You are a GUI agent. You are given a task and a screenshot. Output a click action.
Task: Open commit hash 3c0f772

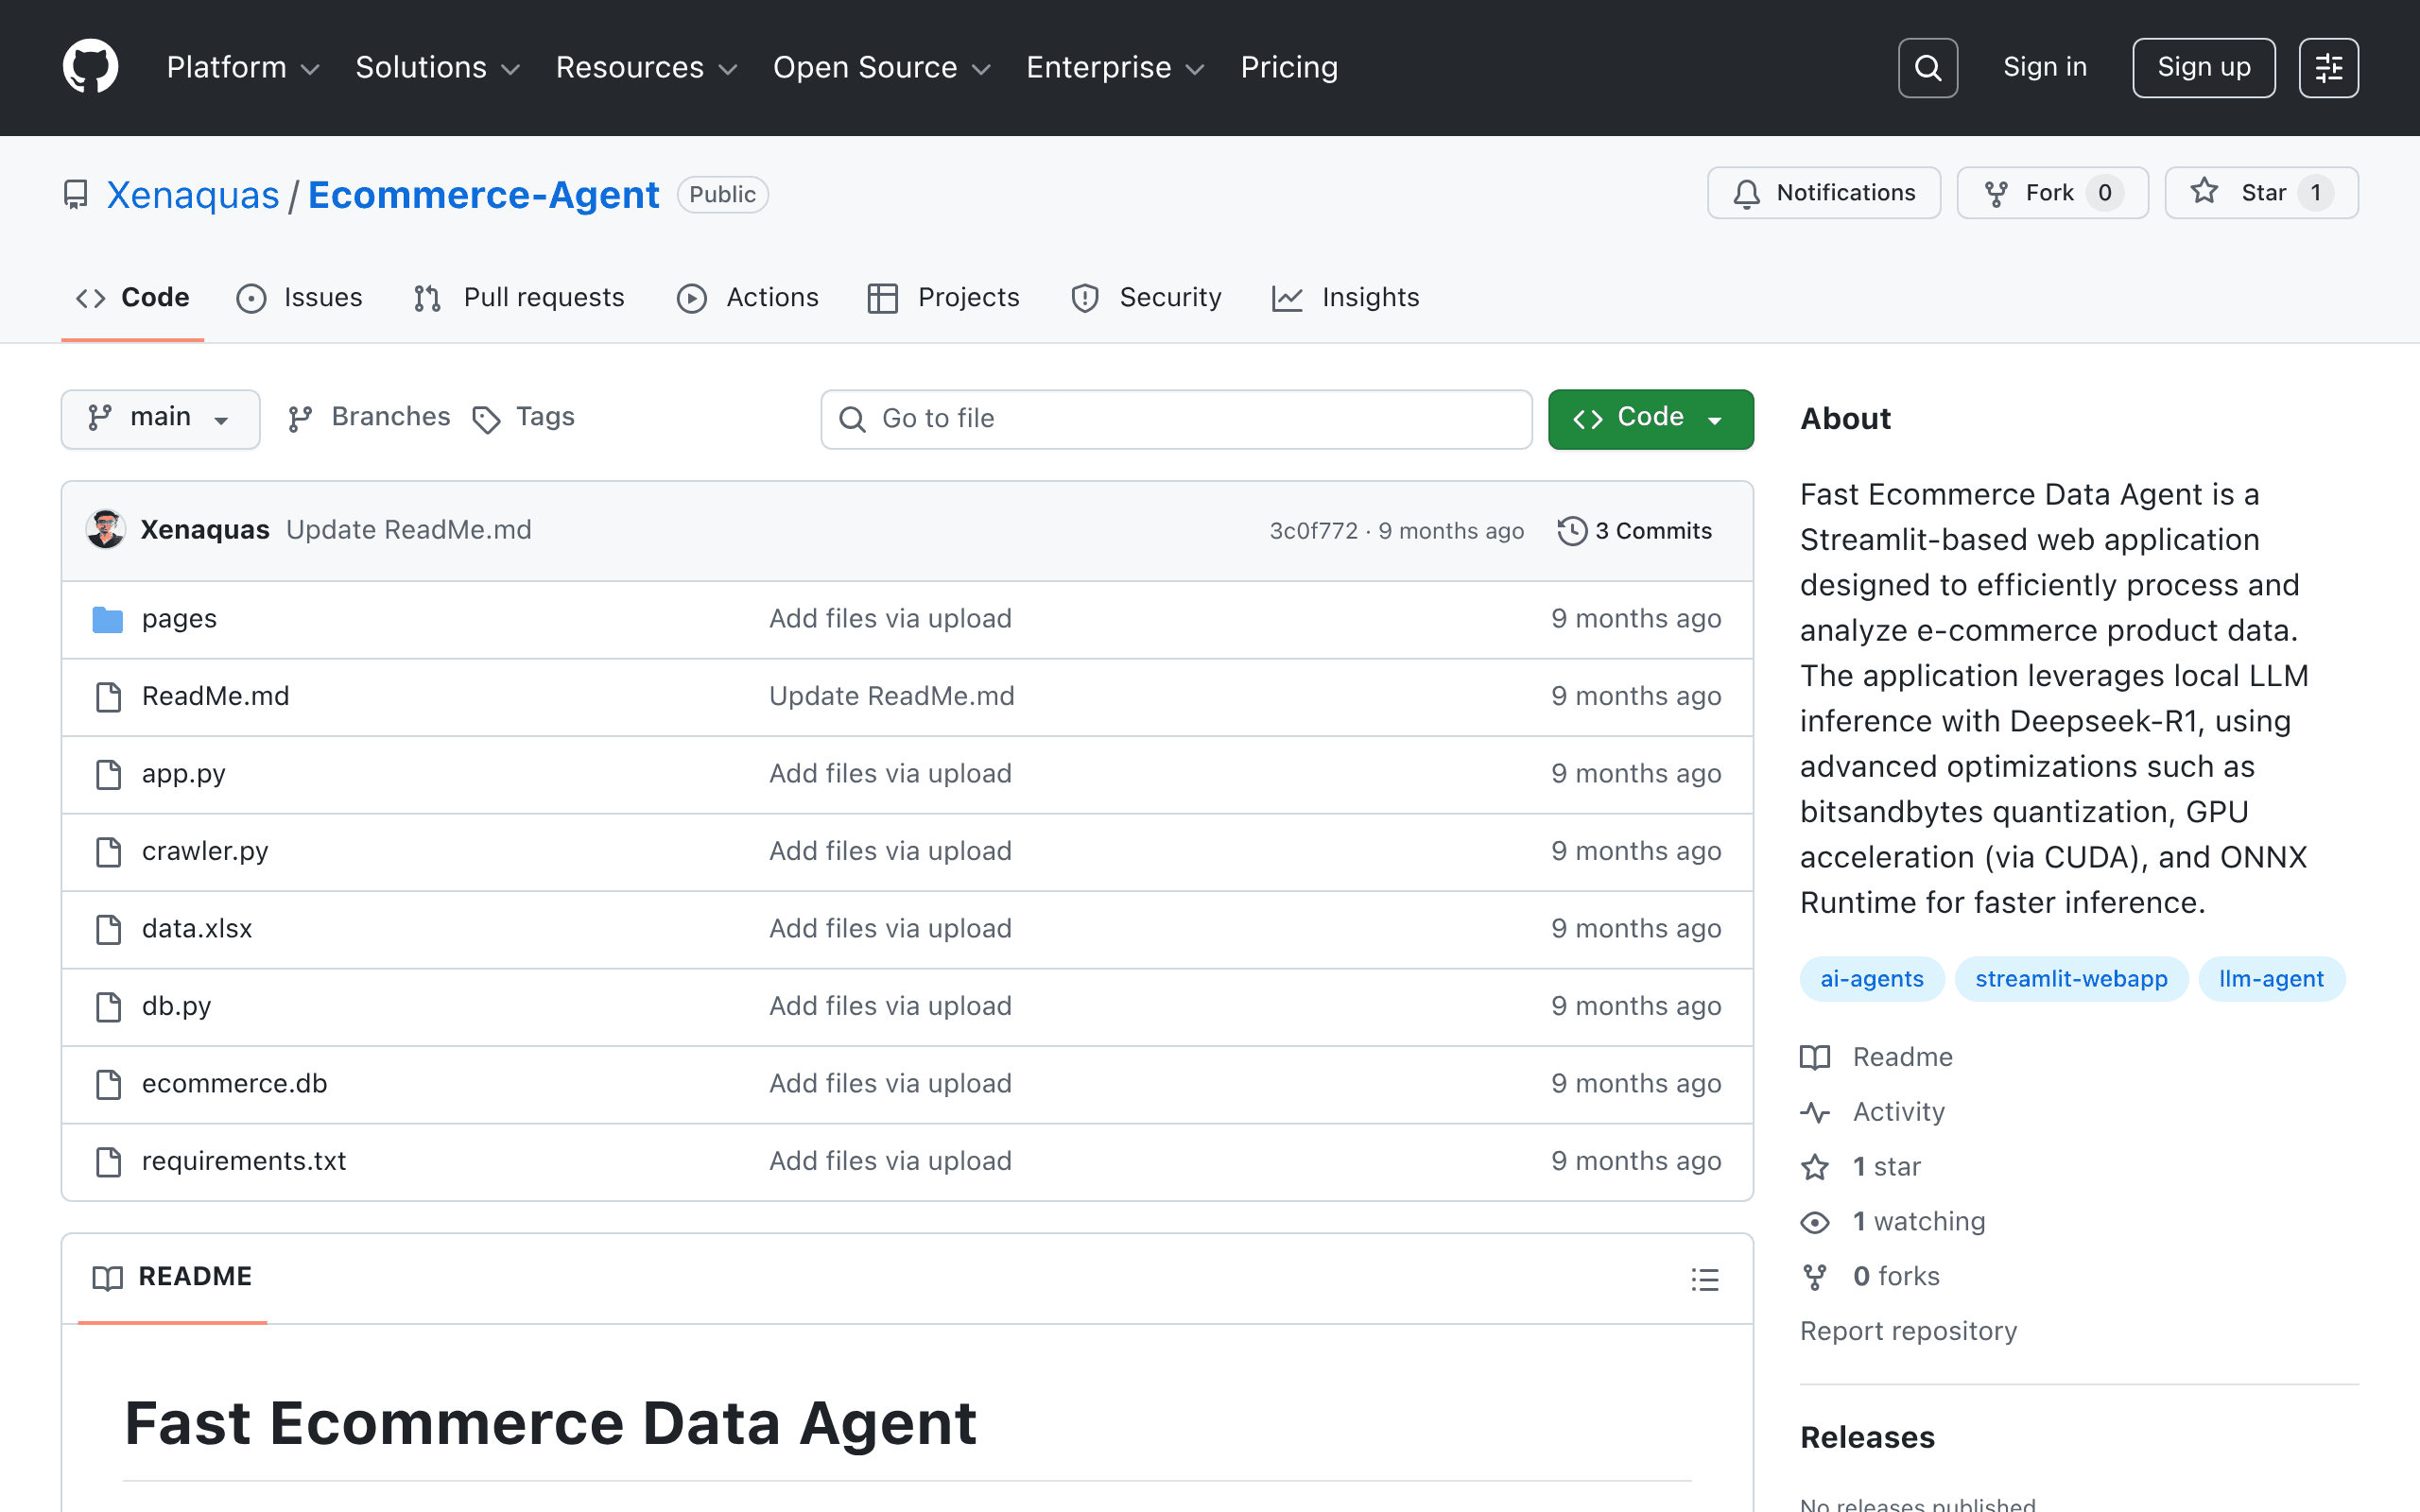[x=1314, y=530]
